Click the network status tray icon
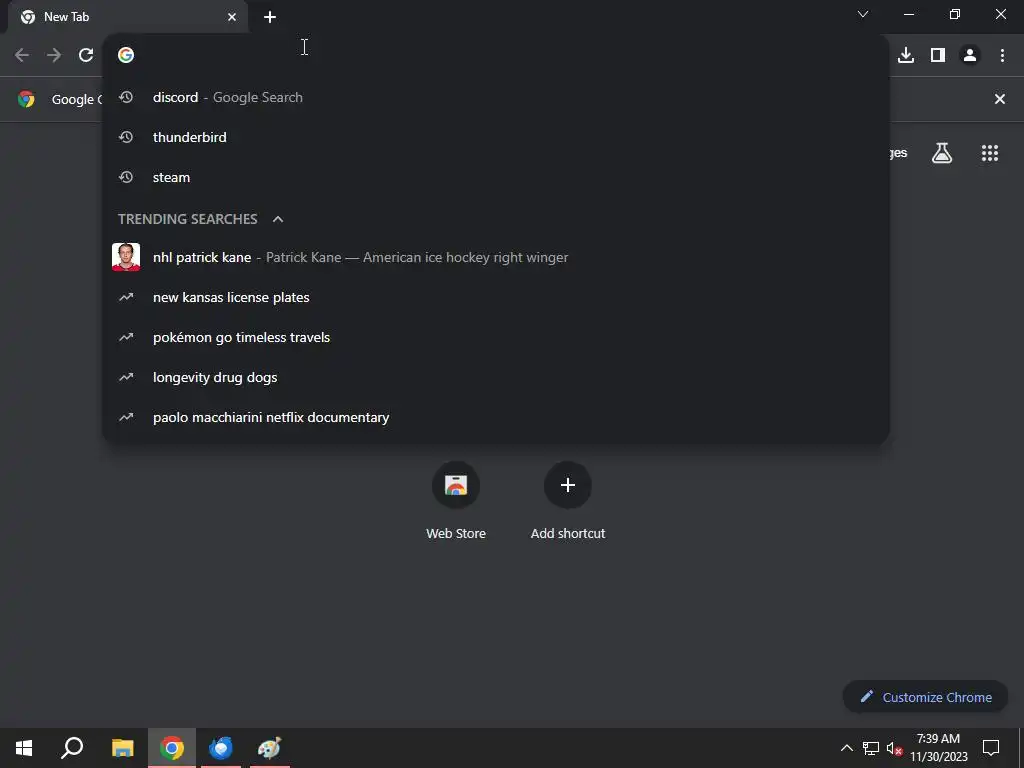Image resolution: width=1024 pixels, height=768 pixels. click(871, 748)
